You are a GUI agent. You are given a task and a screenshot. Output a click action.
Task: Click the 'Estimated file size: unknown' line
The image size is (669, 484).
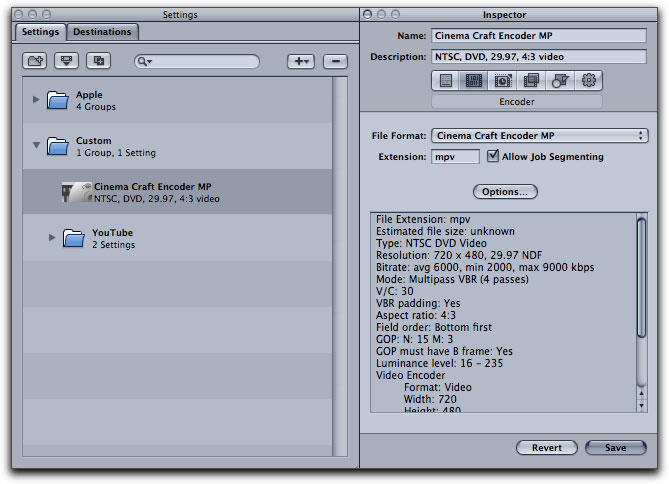click(x=445, y=232)
